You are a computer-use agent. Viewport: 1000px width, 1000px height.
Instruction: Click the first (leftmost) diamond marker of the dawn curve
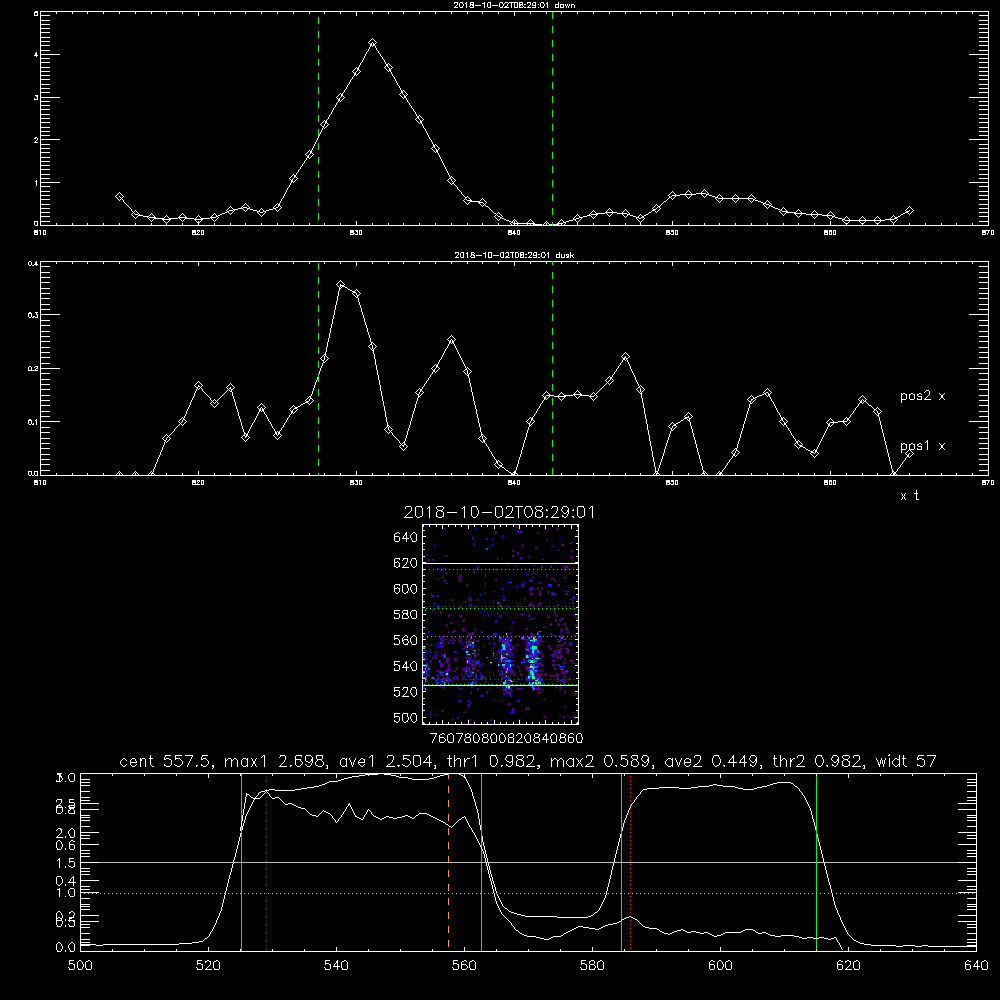(x=119, y=197)
